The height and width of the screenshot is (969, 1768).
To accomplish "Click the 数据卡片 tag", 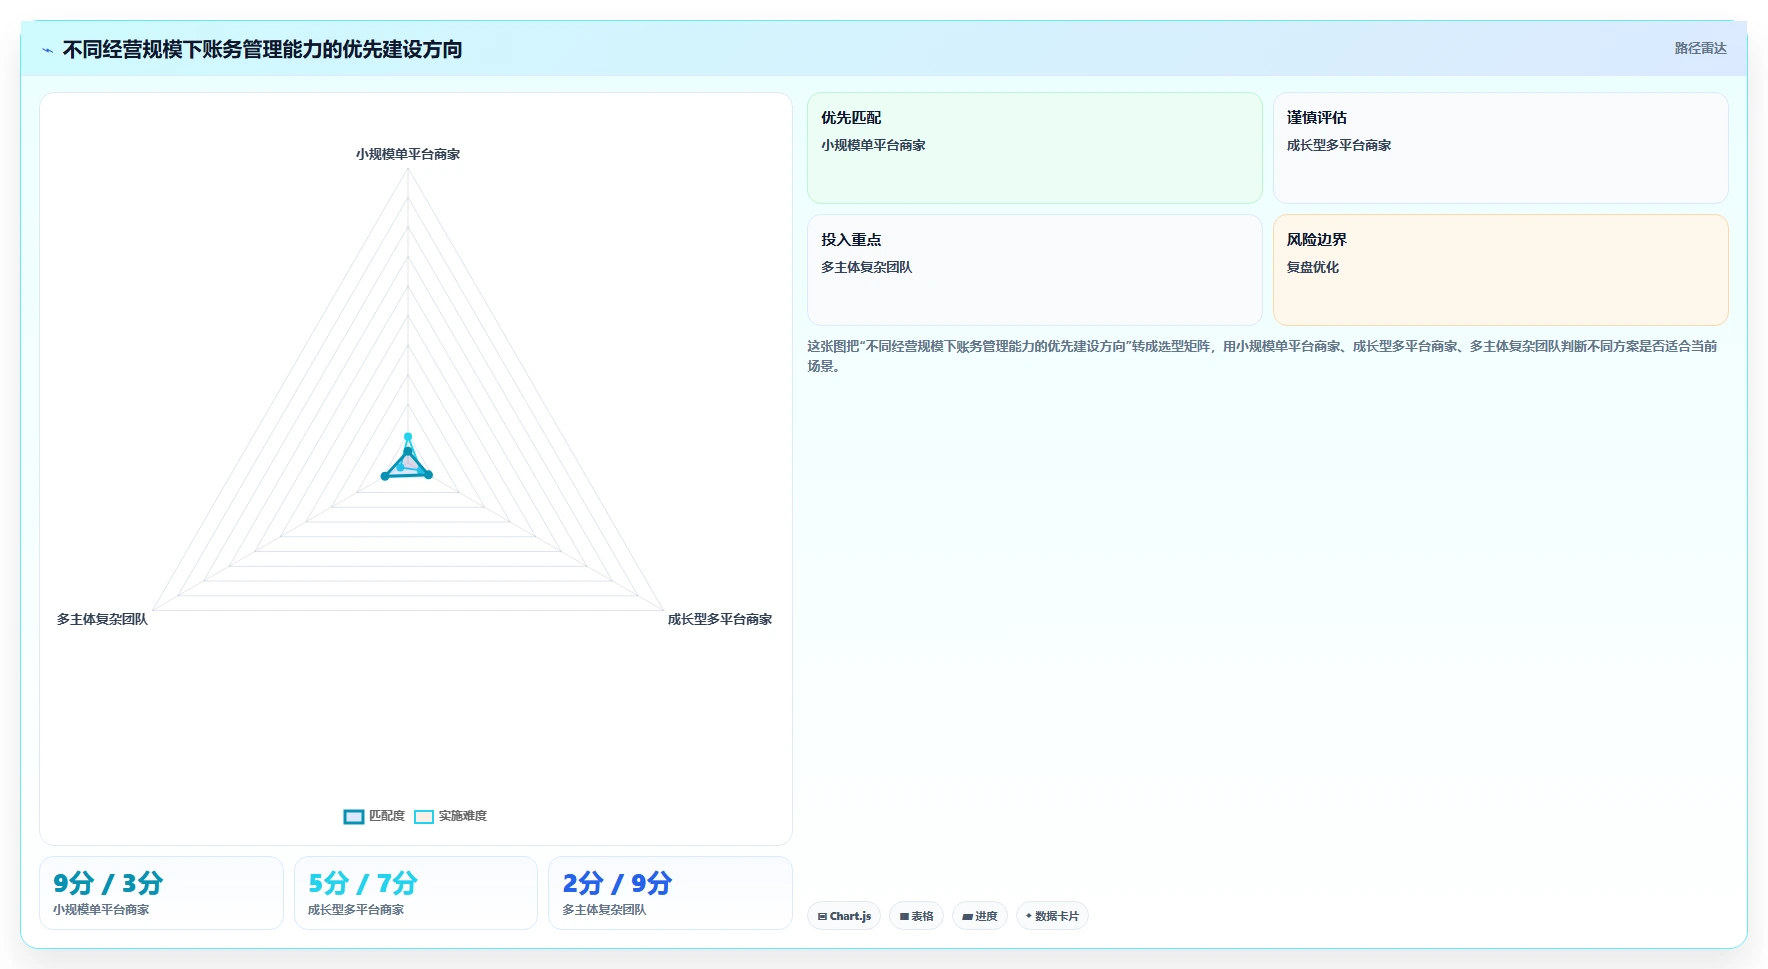I will [x=1052, y=916].
